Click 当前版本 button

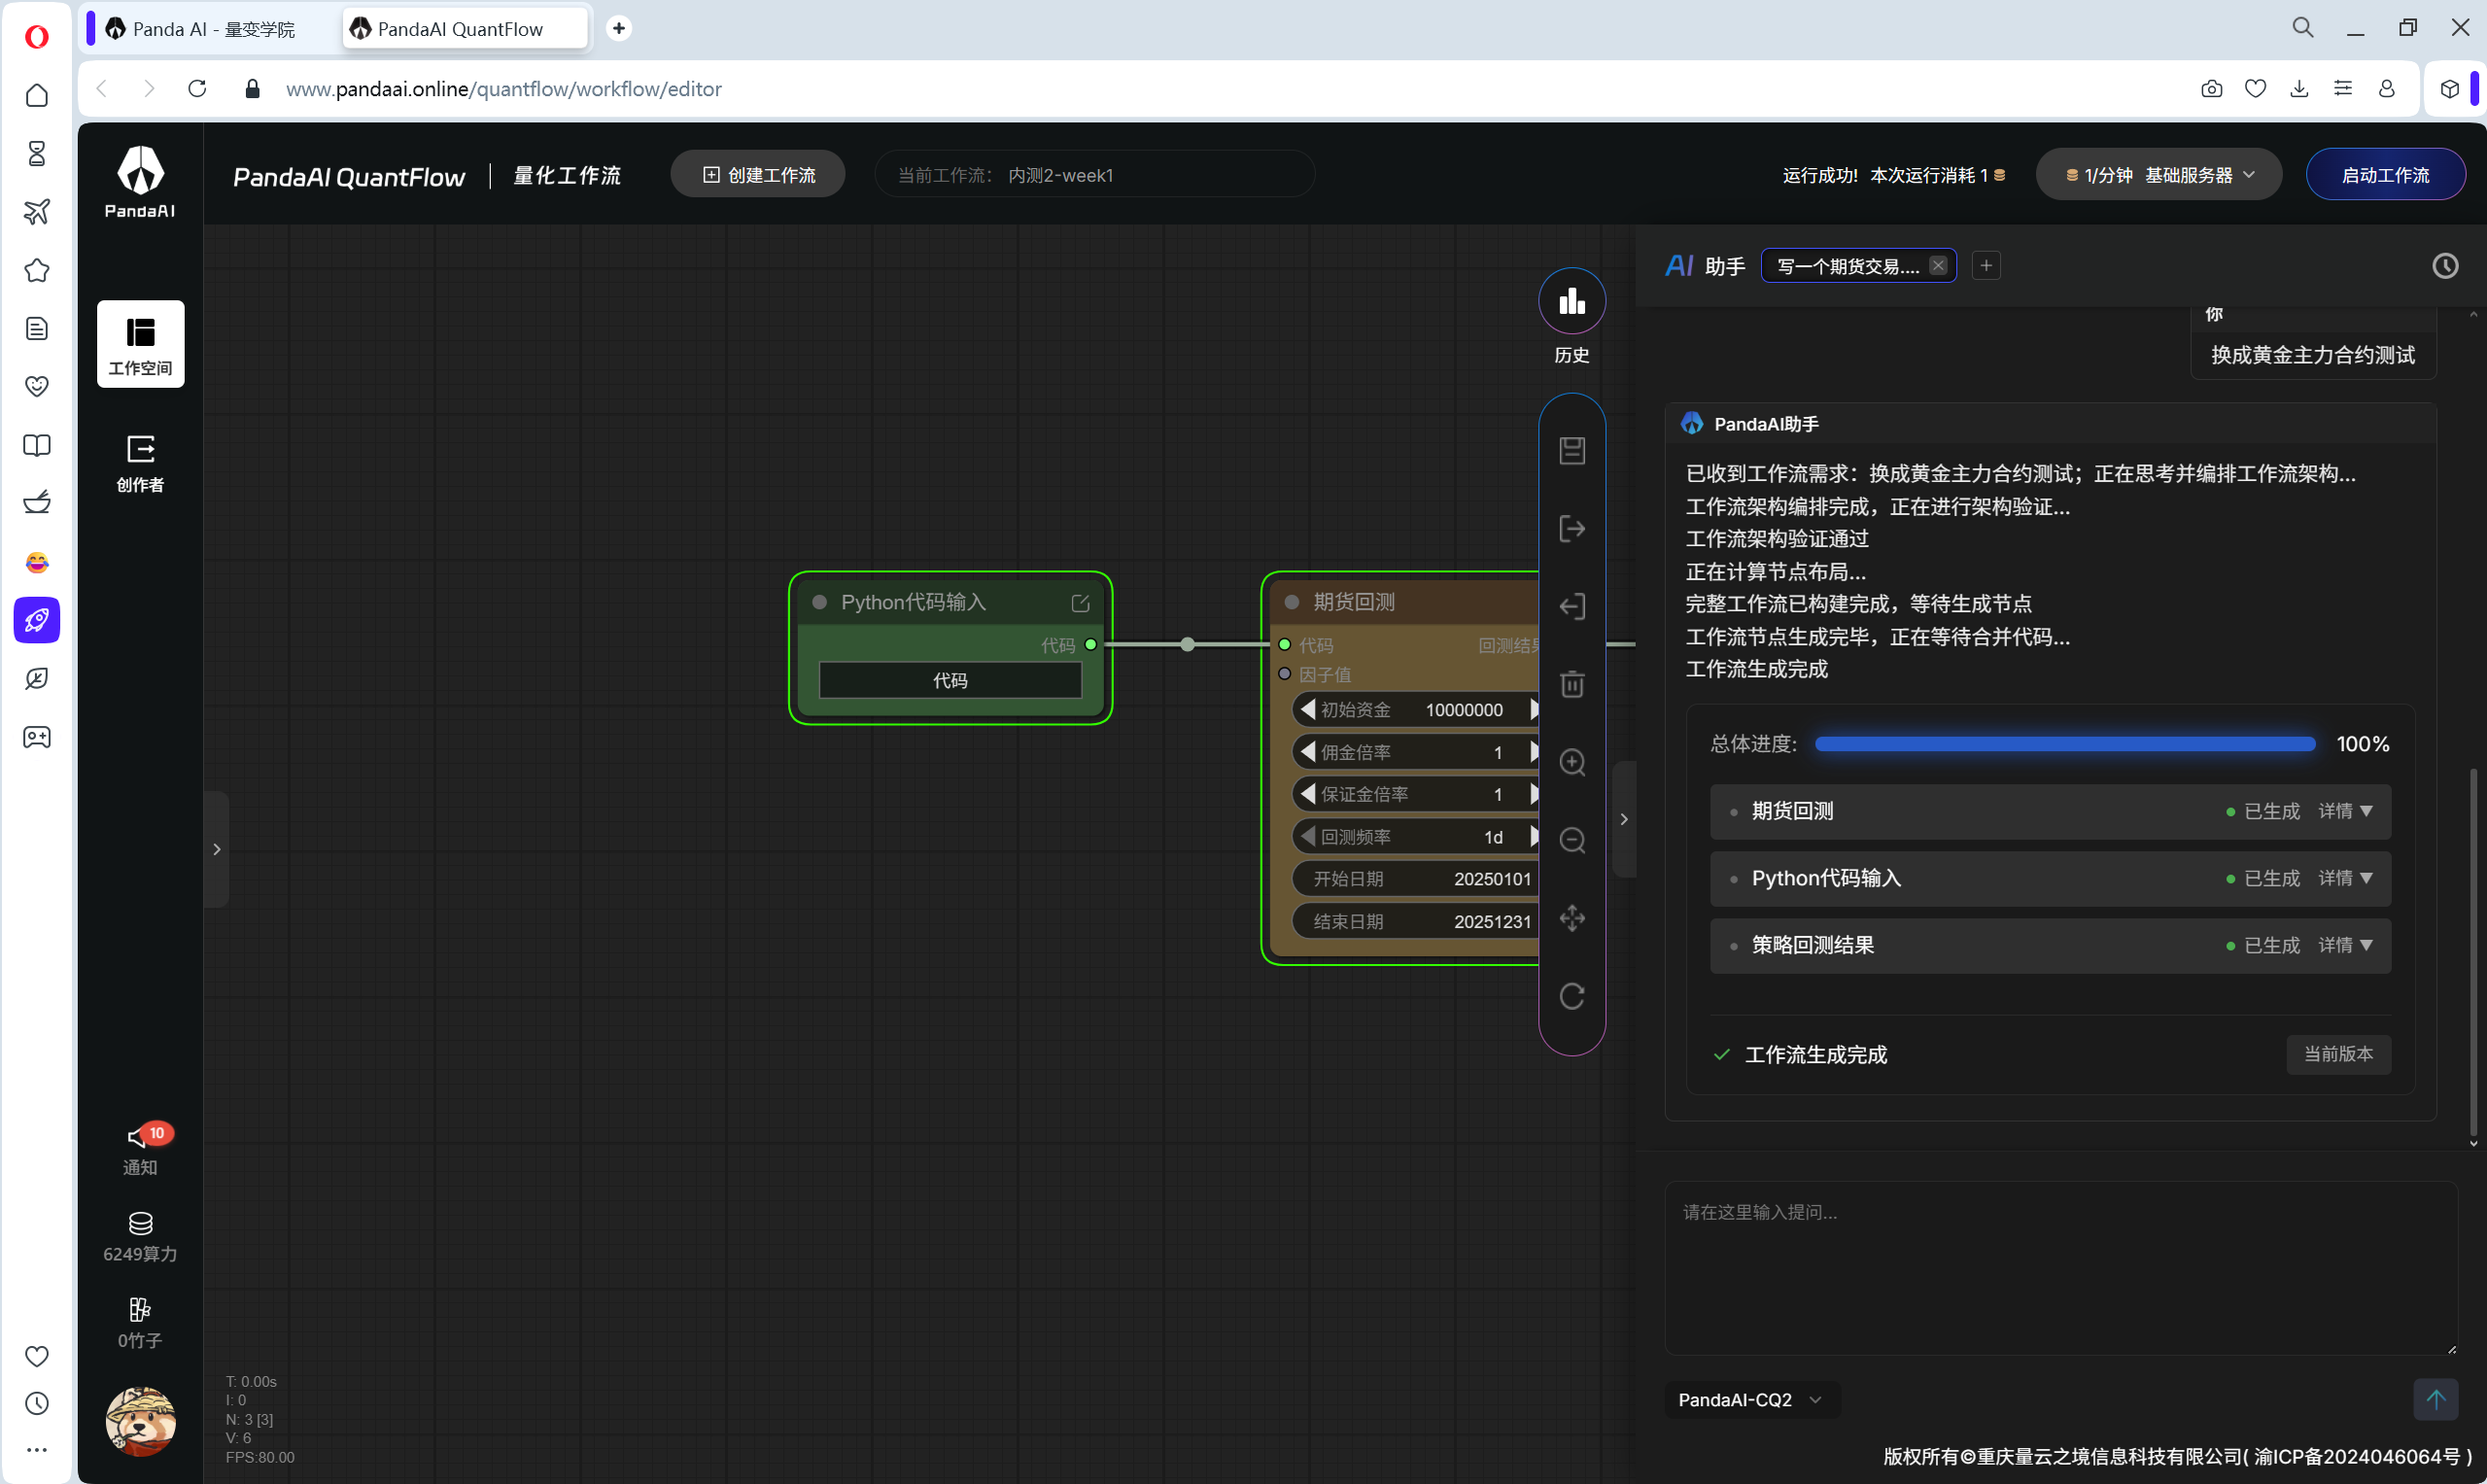pos(2337,1054)
